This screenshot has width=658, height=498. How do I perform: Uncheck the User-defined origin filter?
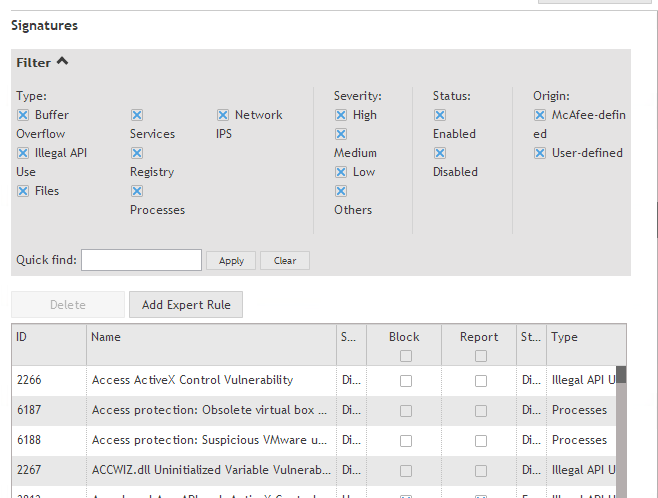pos(540,153)
